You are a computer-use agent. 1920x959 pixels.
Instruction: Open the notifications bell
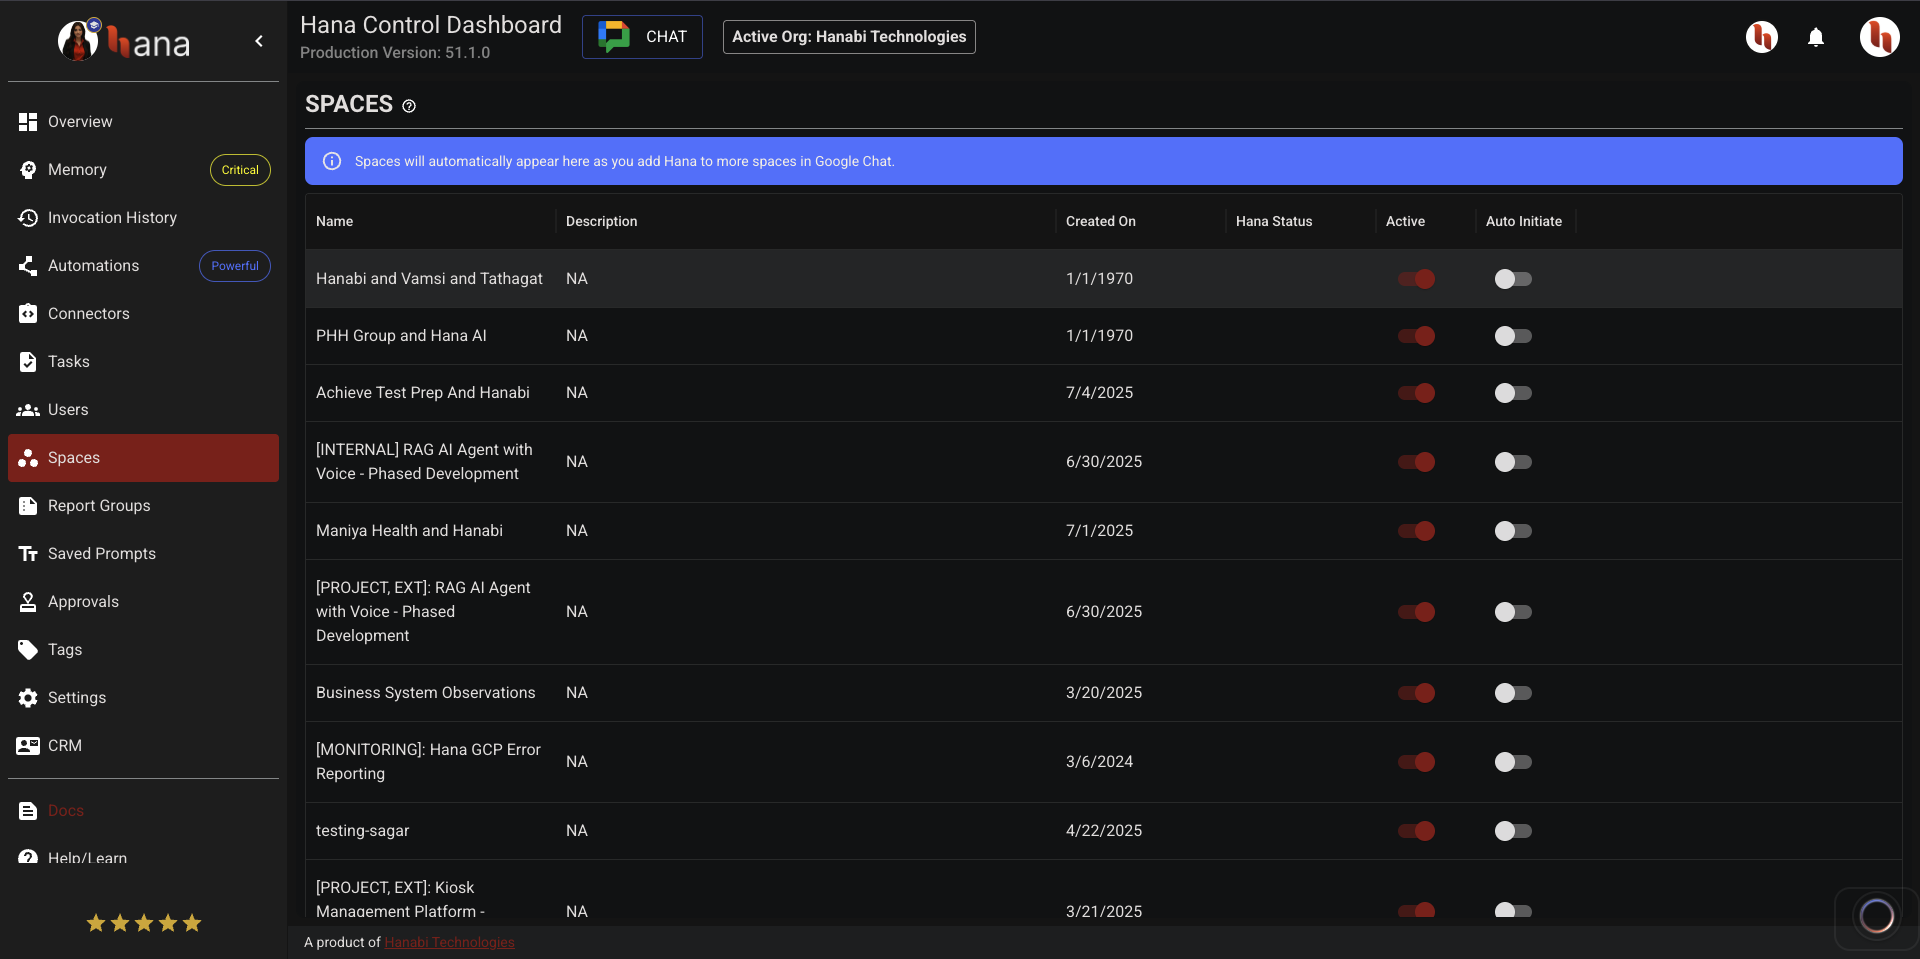coord(1816,38)
